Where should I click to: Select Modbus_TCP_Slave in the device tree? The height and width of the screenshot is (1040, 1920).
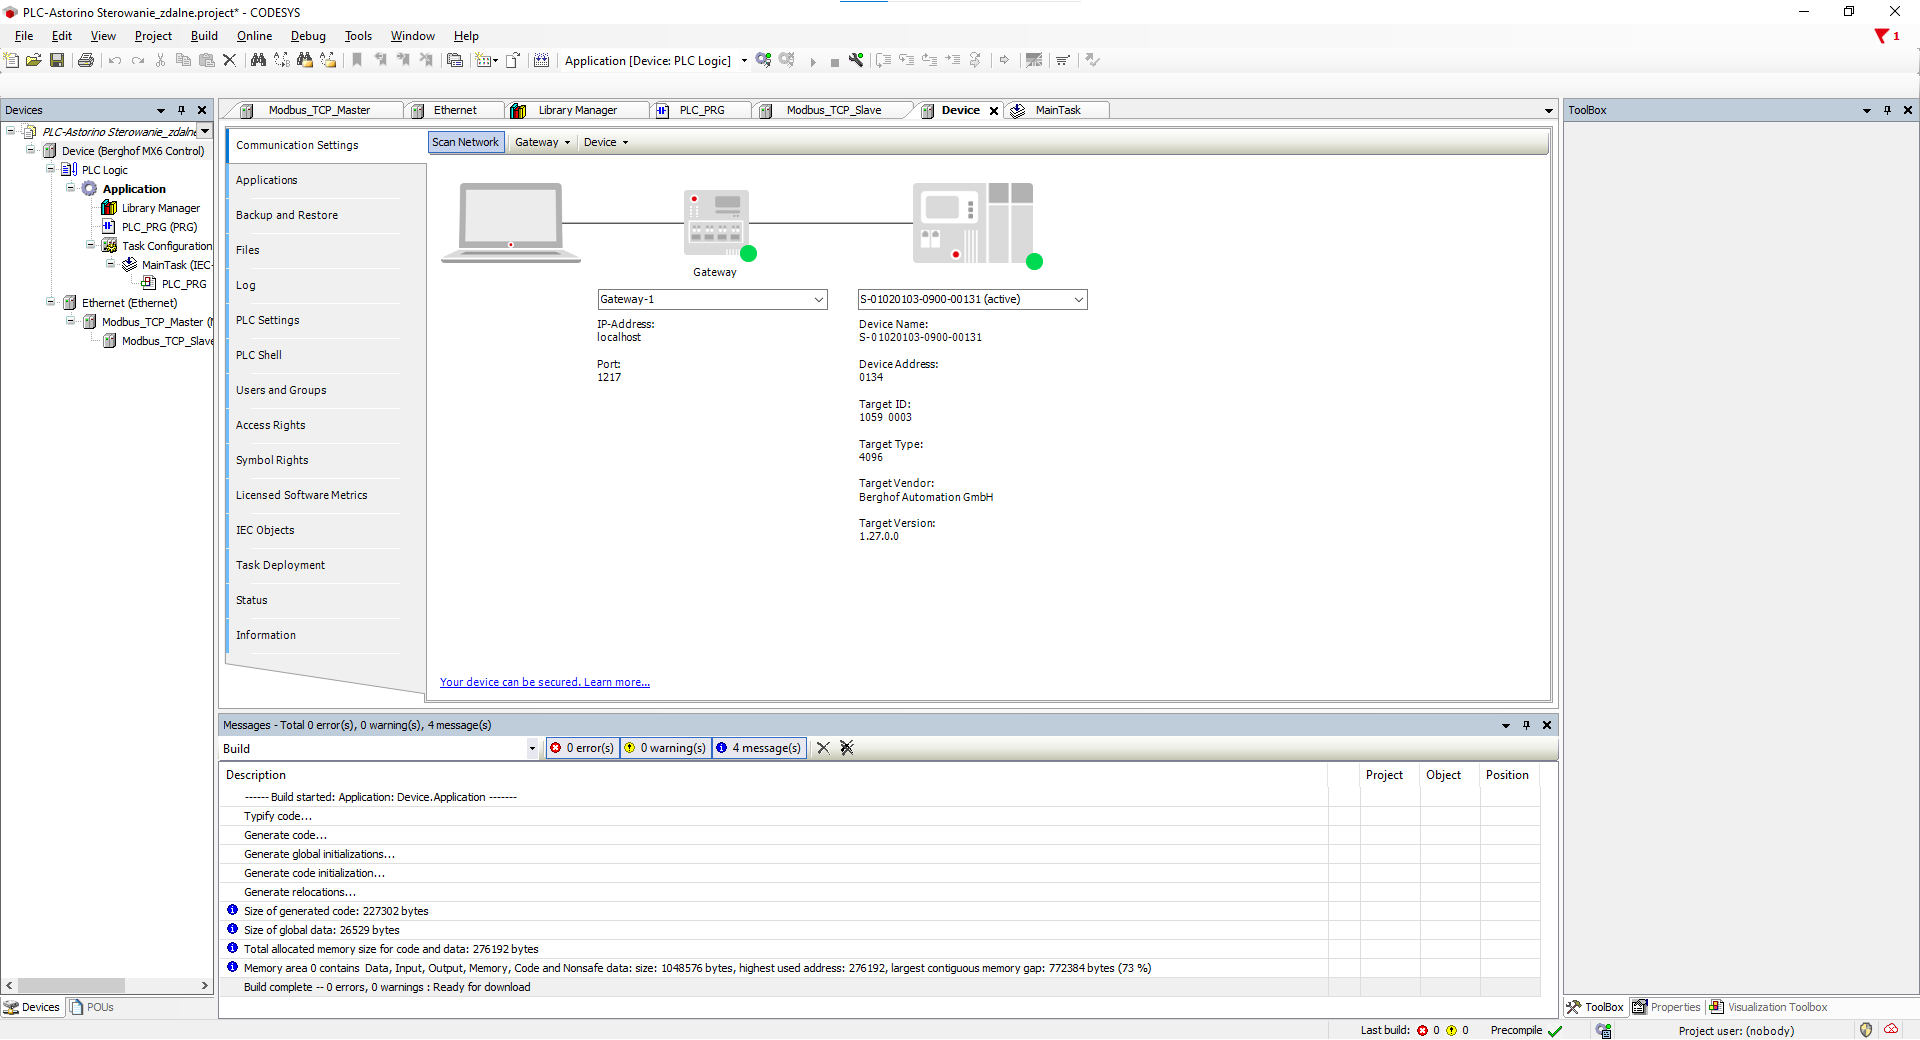tap(167, 341)
